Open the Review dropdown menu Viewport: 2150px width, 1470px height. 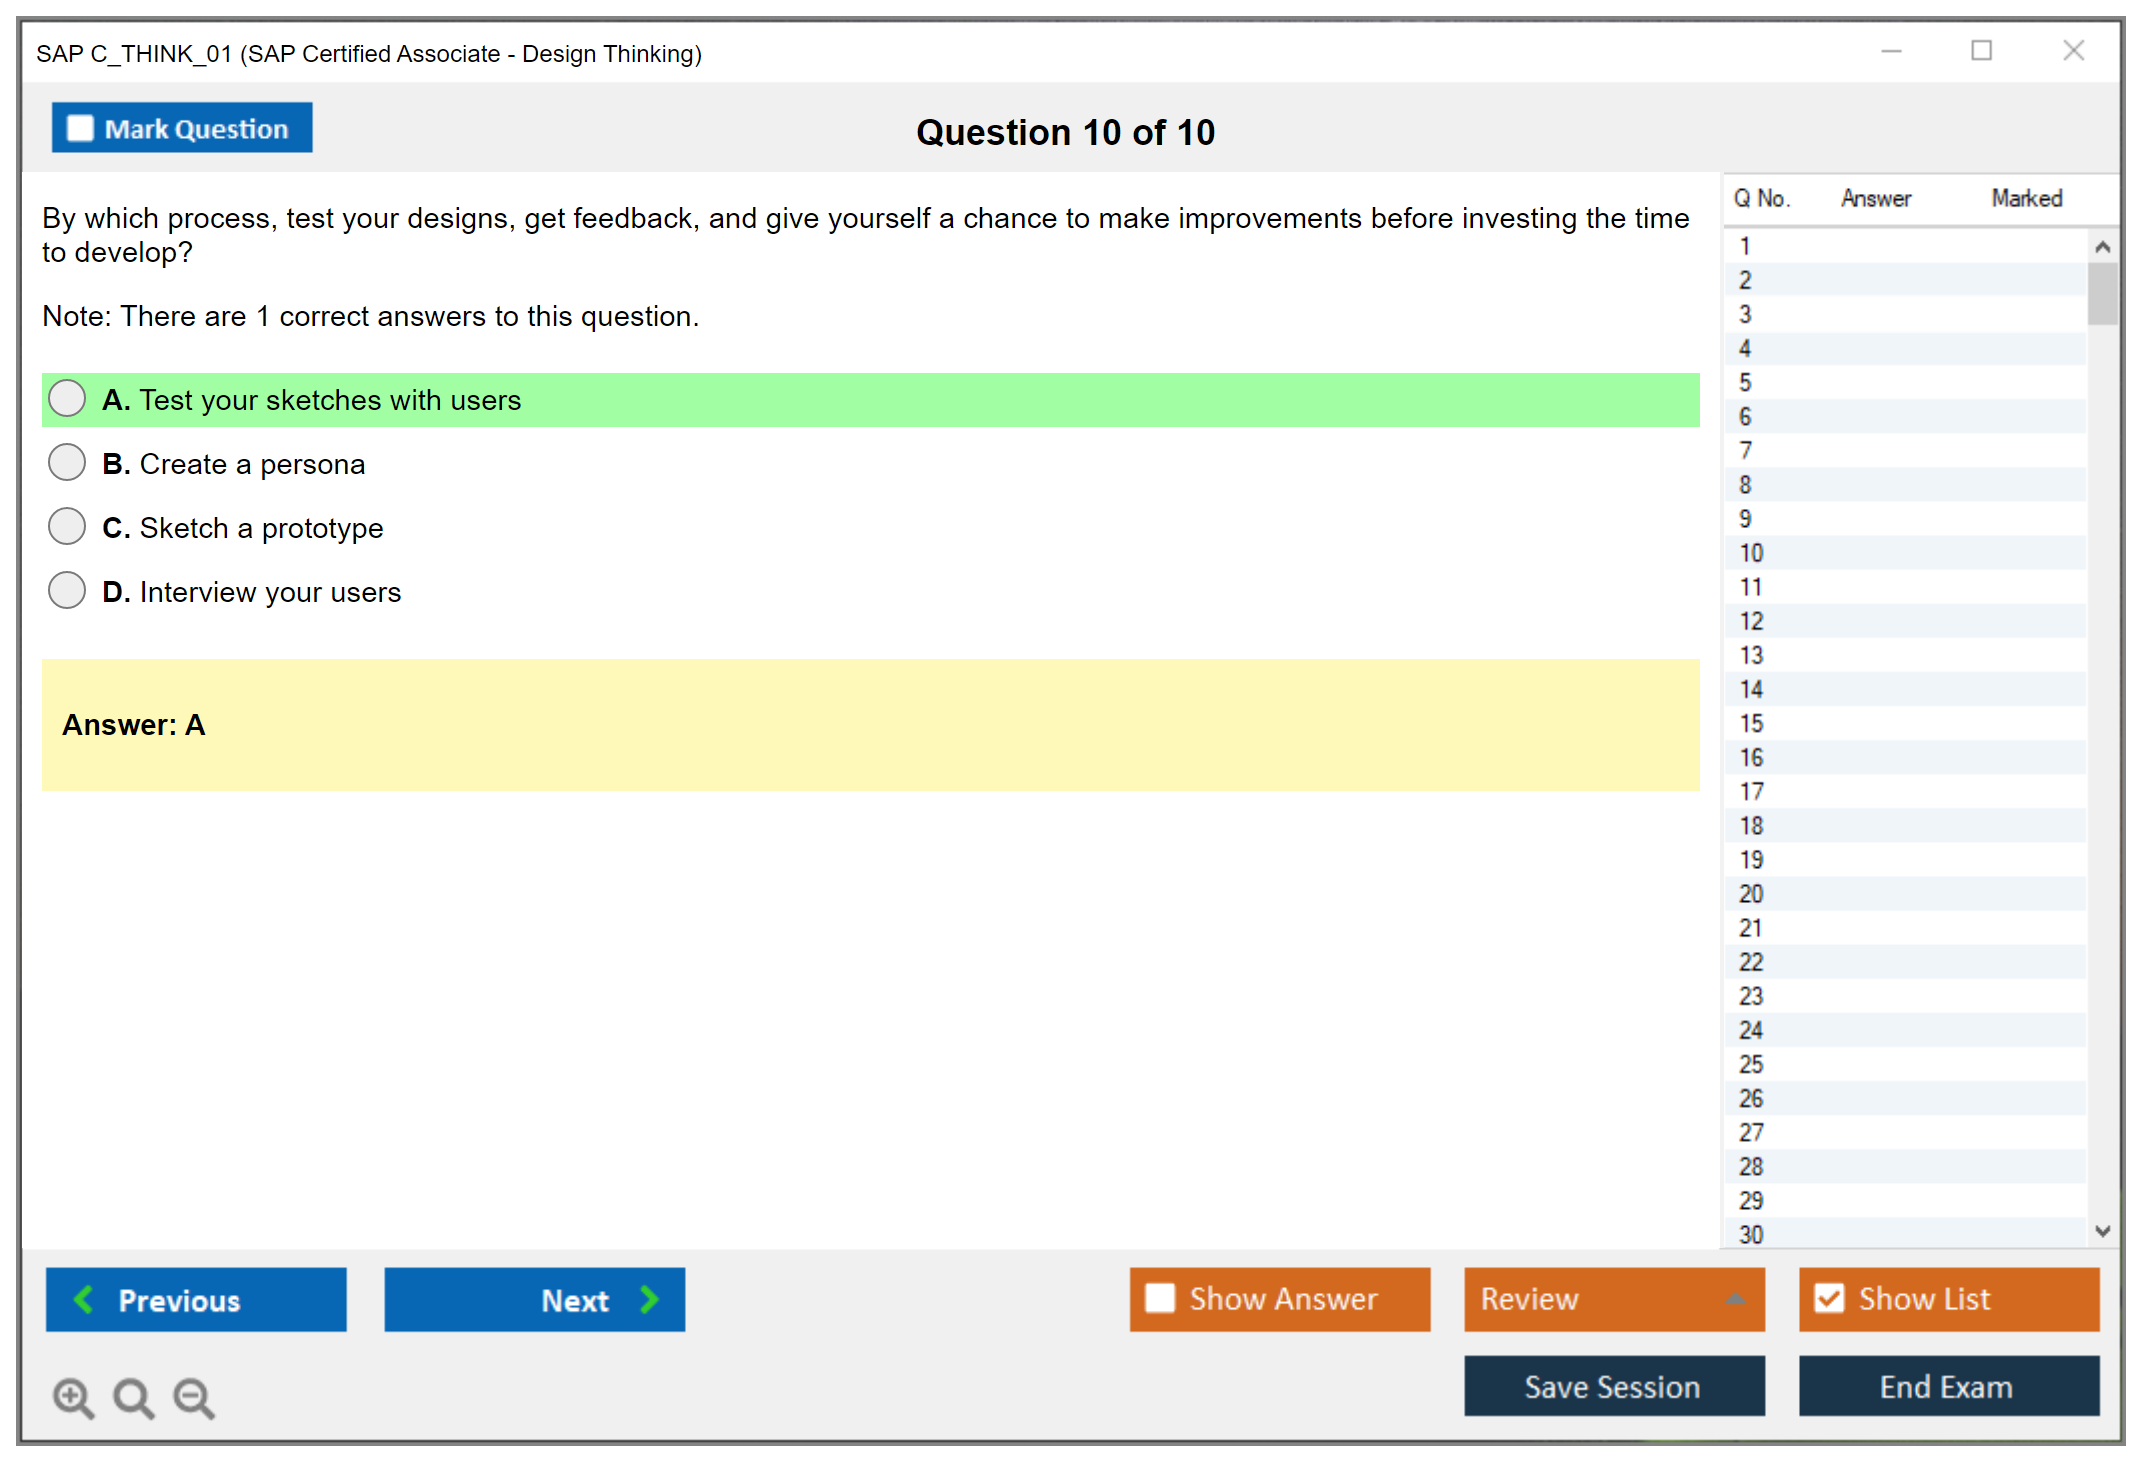coord(1735,1299)
